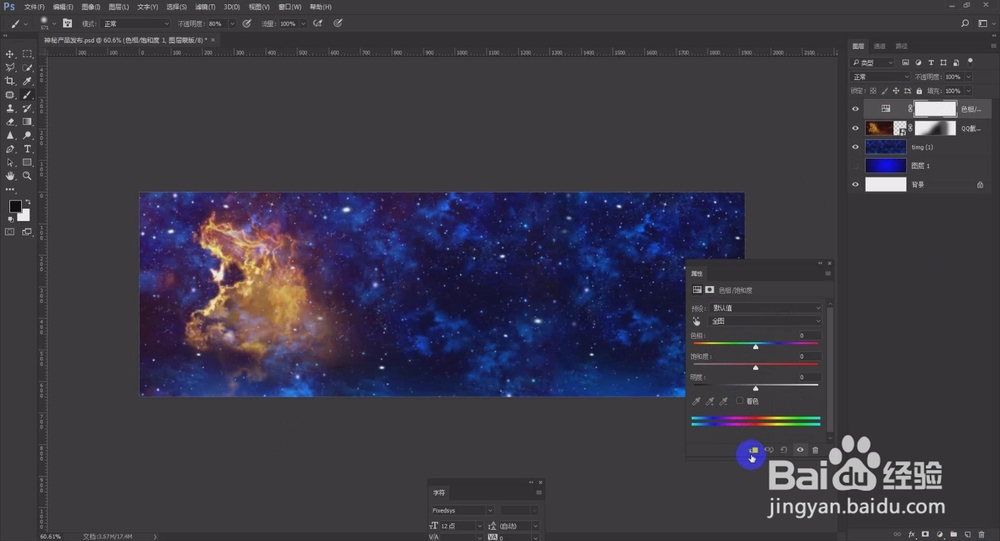Hide the QQ截 nebula layer
Screen dimensions: 1000x541
tap(855, 128)
